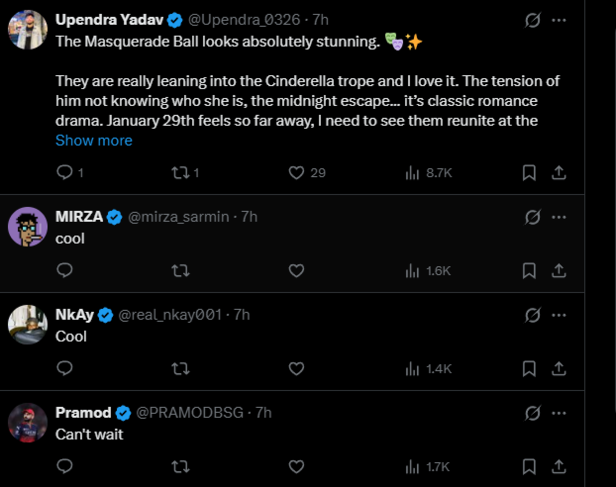The height and width of the screenshot is (487, 616).
Task: Like MIRZA's 'cool' reply
Action: tap(296, 270)
